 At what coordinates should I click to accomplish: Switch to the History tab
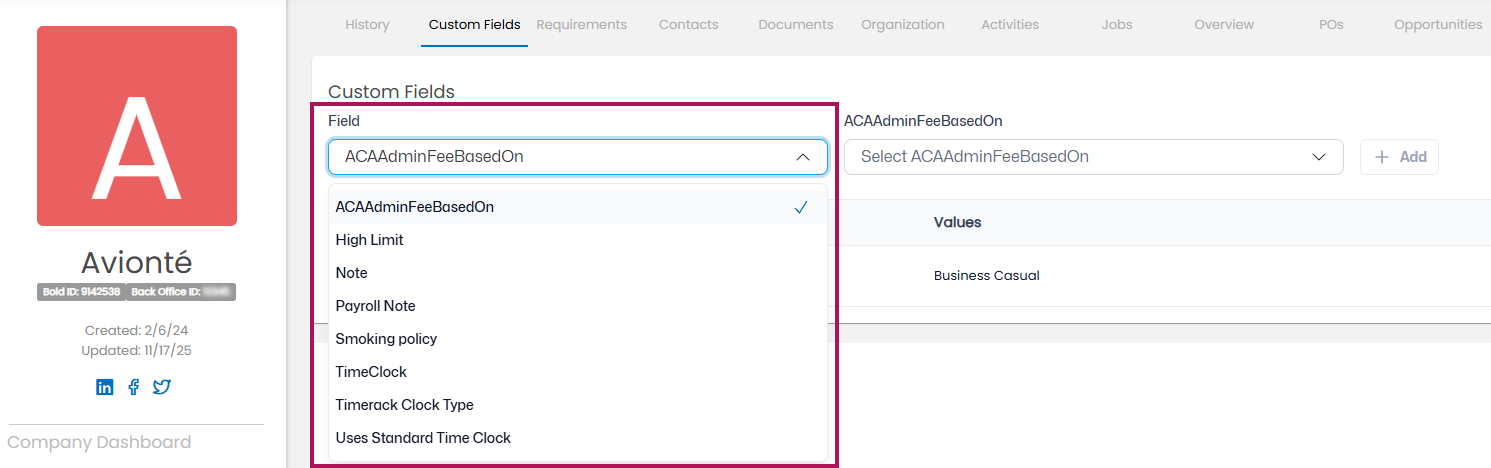[367, 25]
